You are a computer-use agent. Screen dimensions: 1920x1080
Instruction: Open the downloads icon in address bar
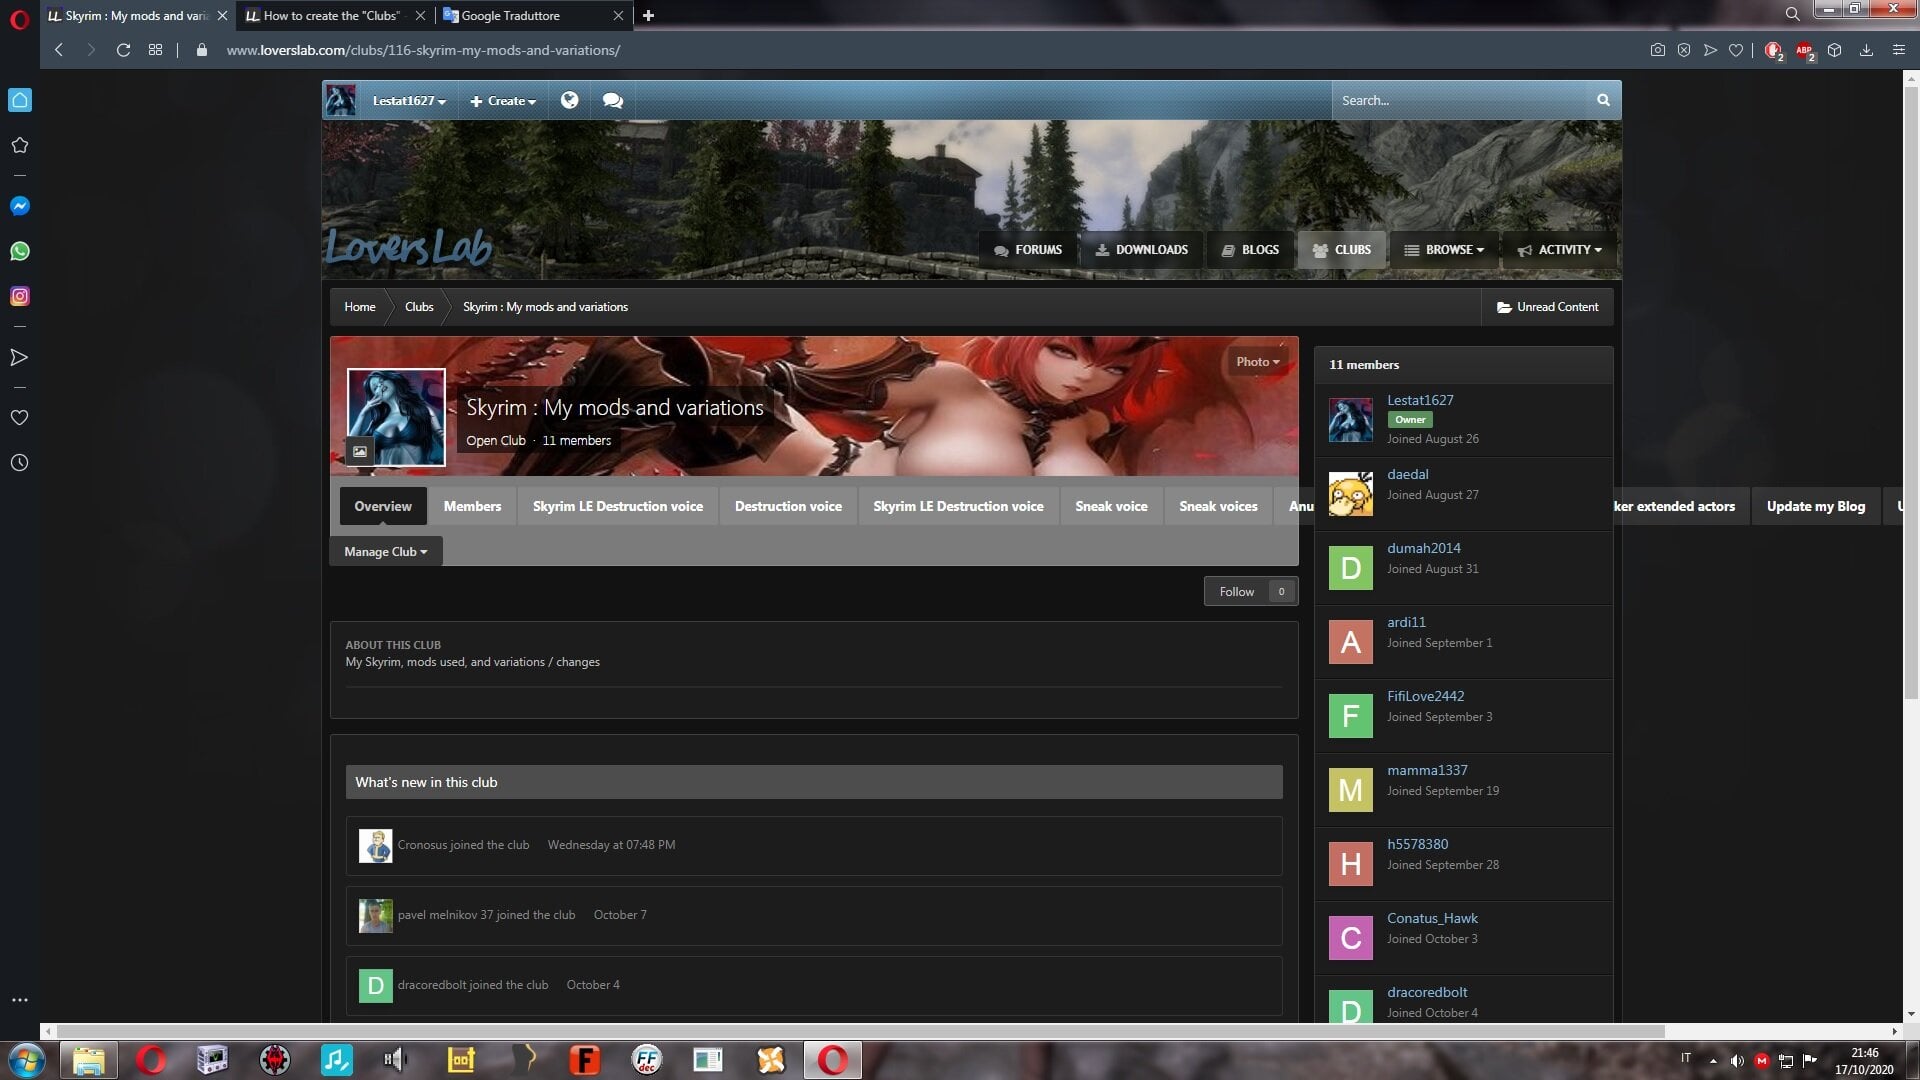click(x=1866, y=50)
